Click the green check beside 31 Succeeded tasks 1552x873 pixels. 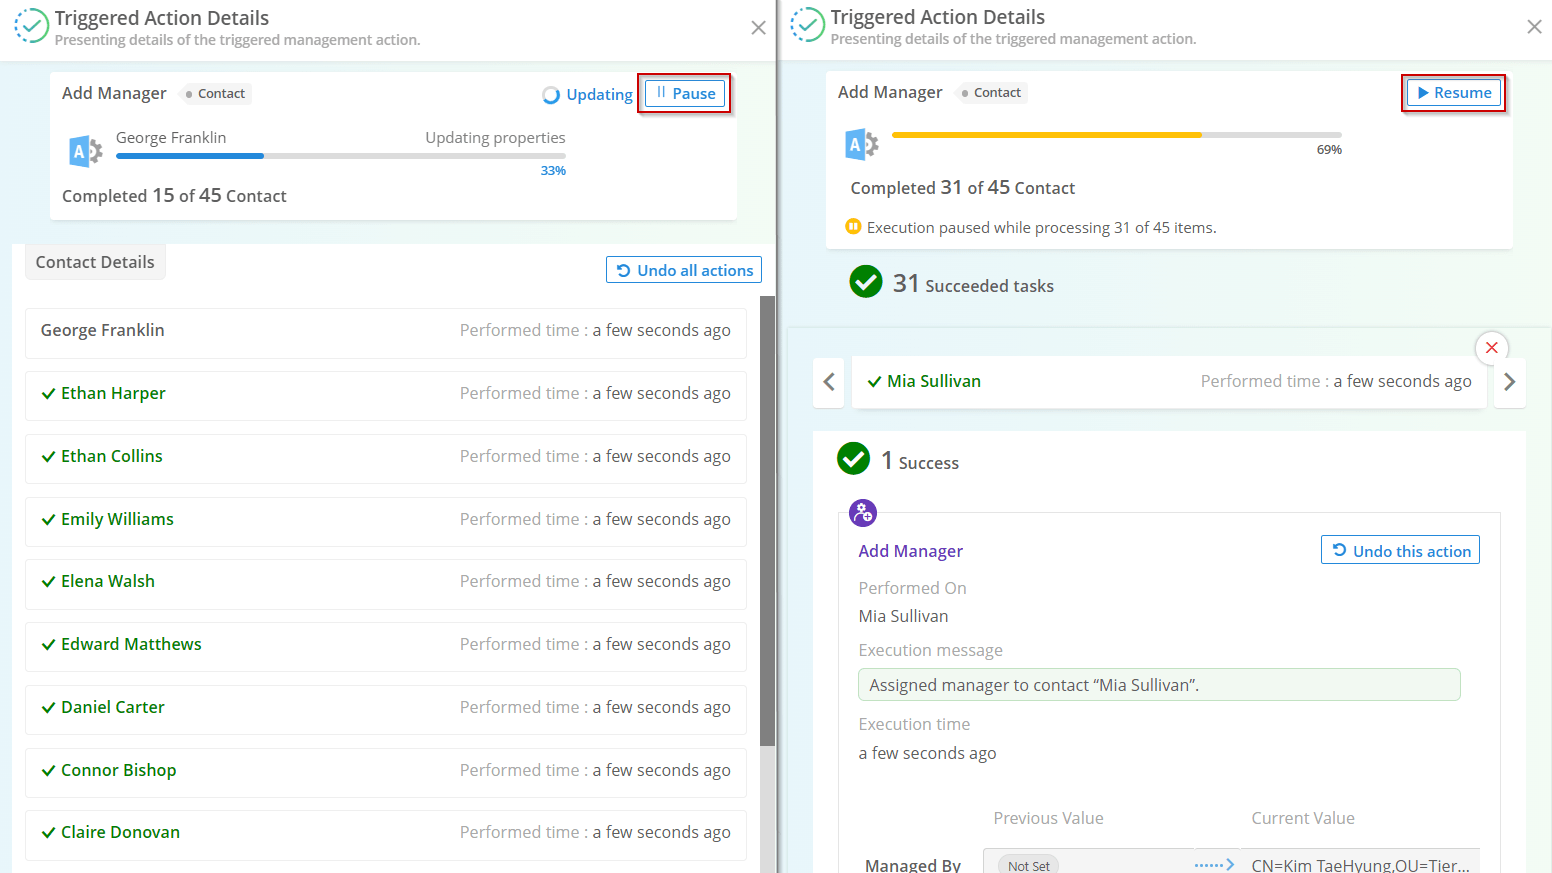point(866,282)
